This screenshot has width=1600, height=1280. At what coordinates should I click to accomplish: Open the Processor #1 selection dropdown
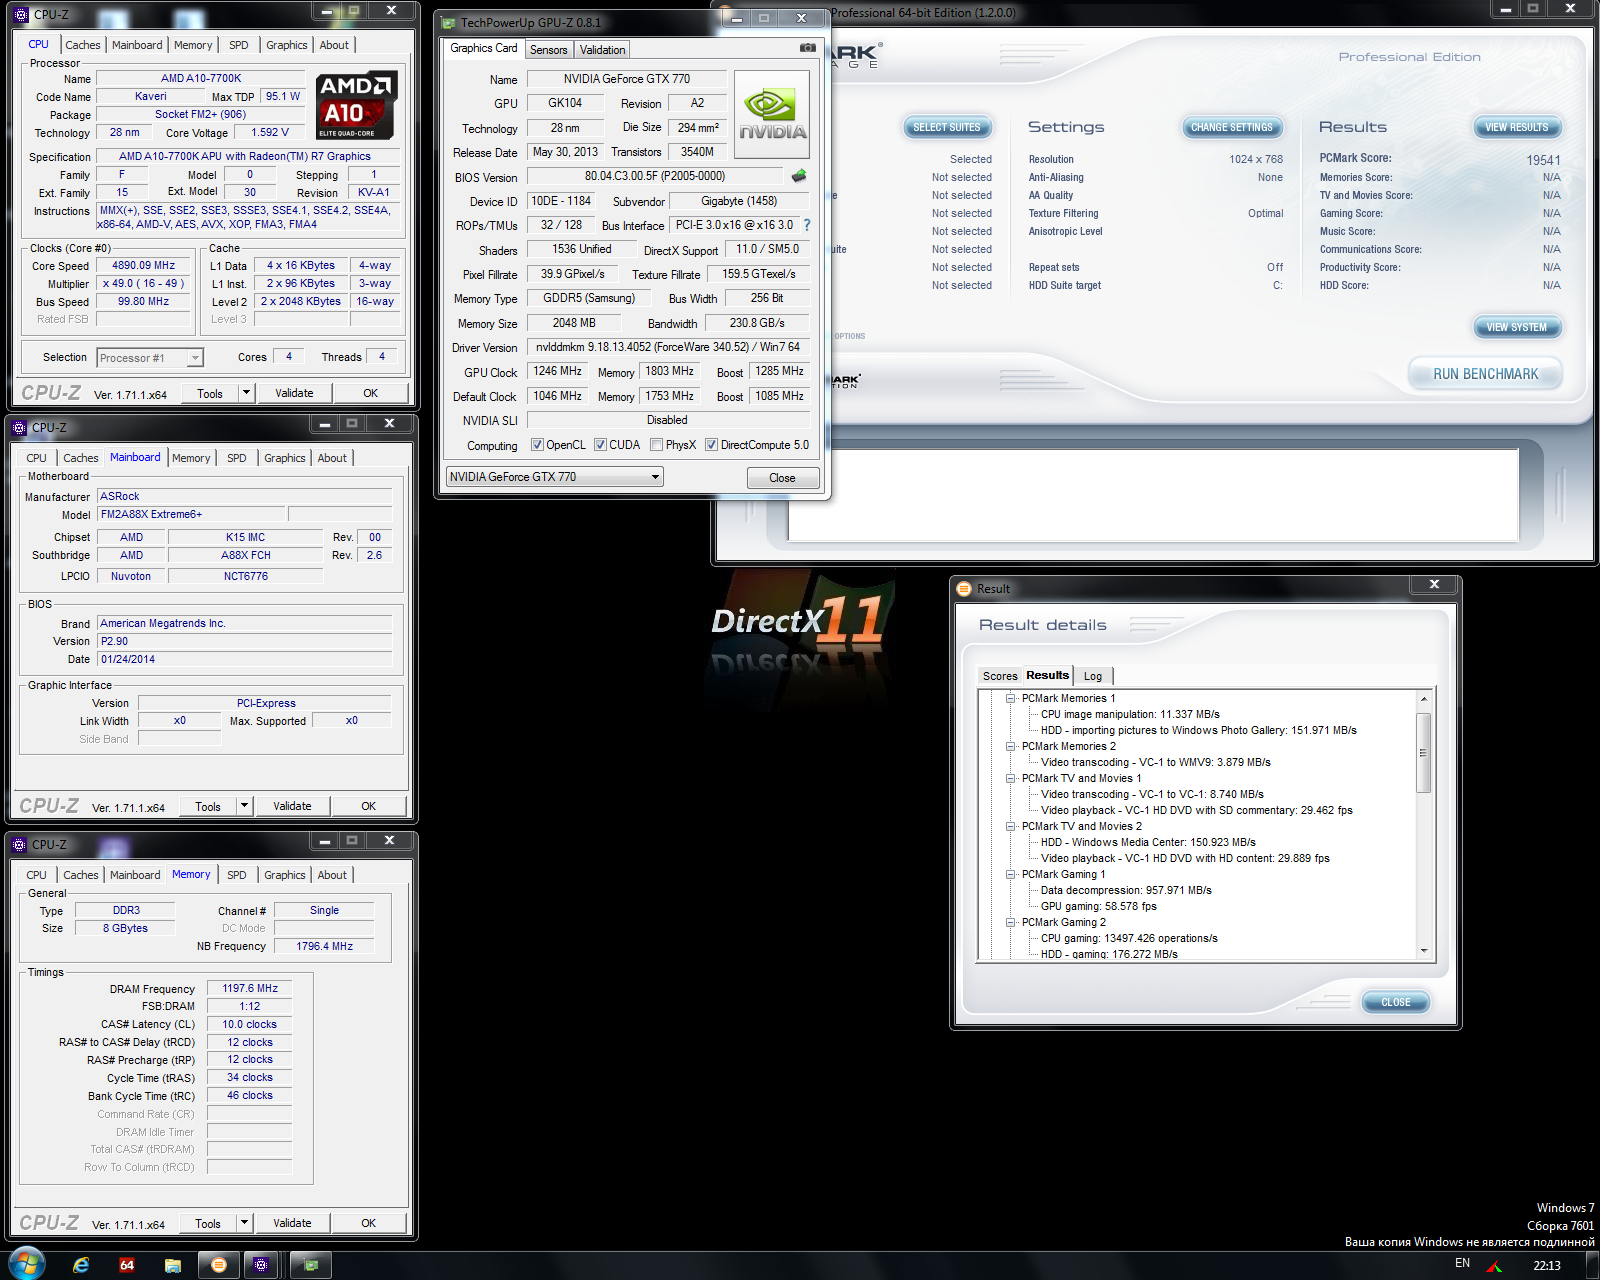(150, 358)
